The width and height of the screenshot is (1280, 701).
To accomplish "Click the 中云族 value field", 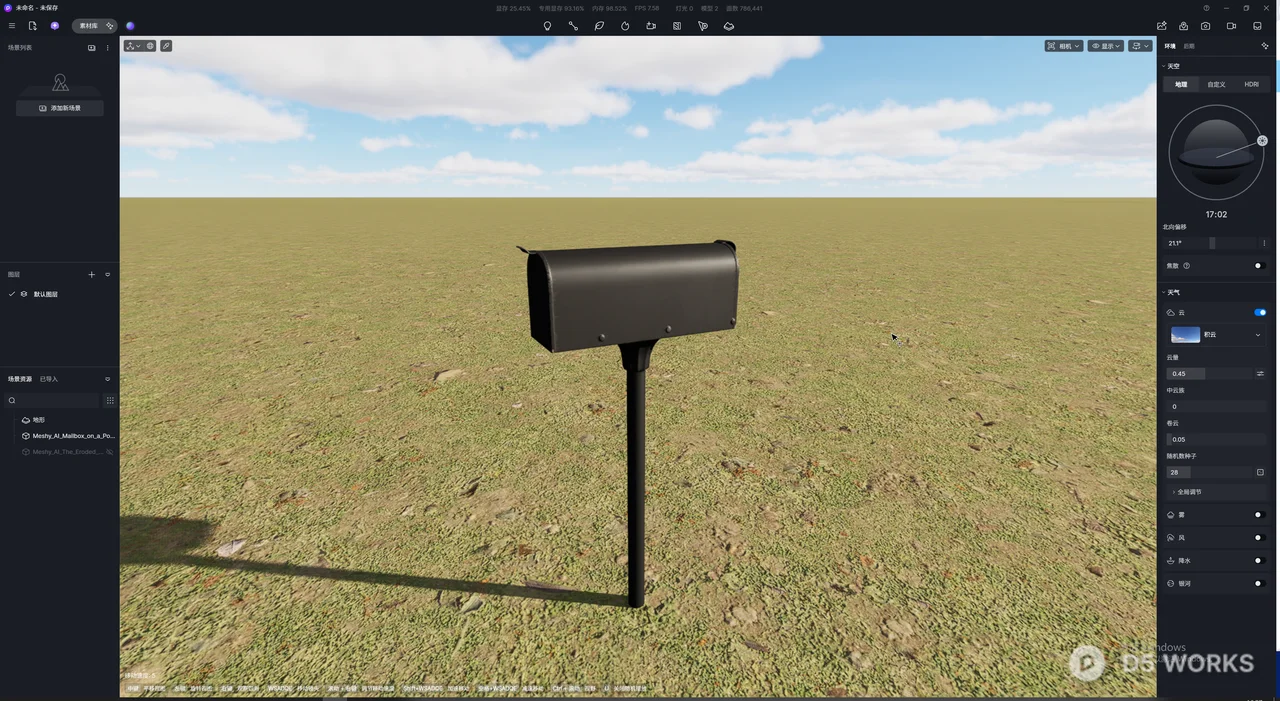I will pos(1216,407).
